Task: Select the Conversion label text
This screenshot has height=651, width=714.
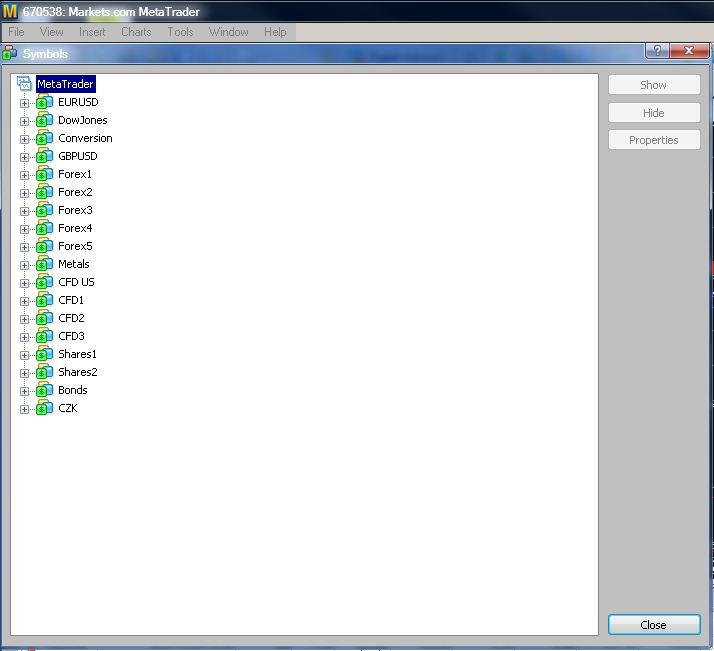Action: [x=85, y=138]
